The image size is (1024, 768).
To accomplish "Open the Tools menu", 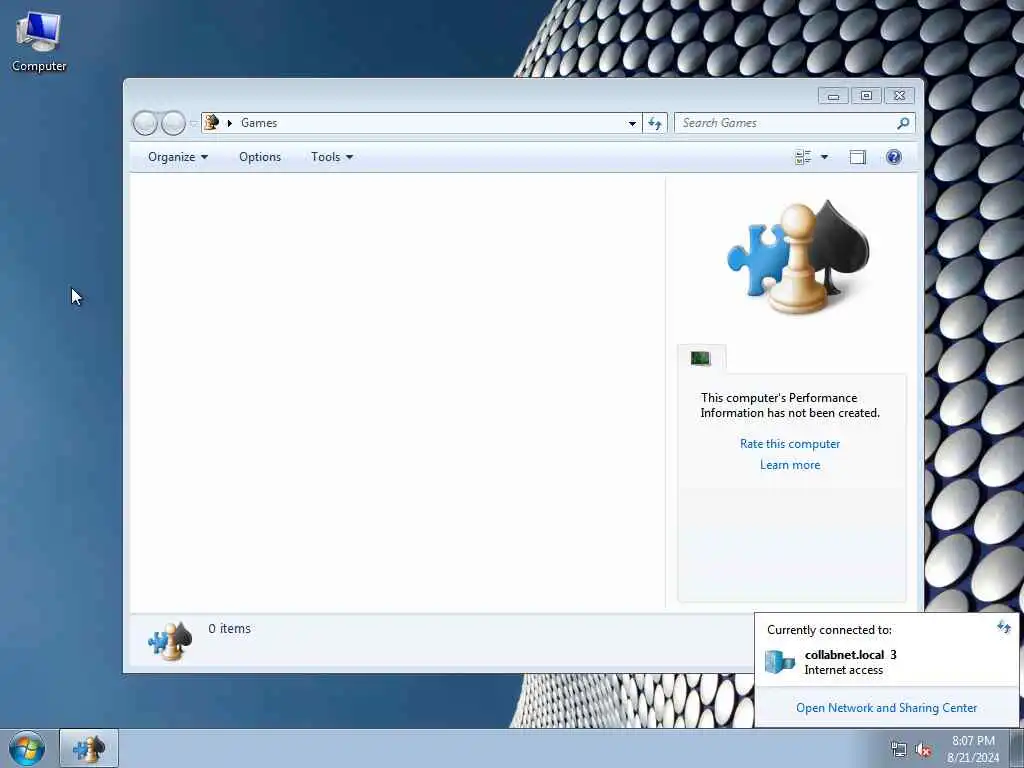I will [332, 157].
